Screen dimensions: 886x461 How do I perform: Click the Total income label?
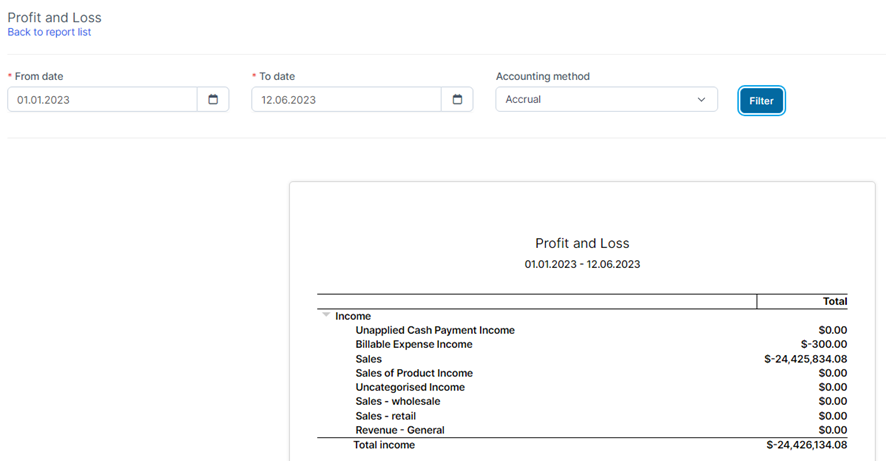[384, 445]
